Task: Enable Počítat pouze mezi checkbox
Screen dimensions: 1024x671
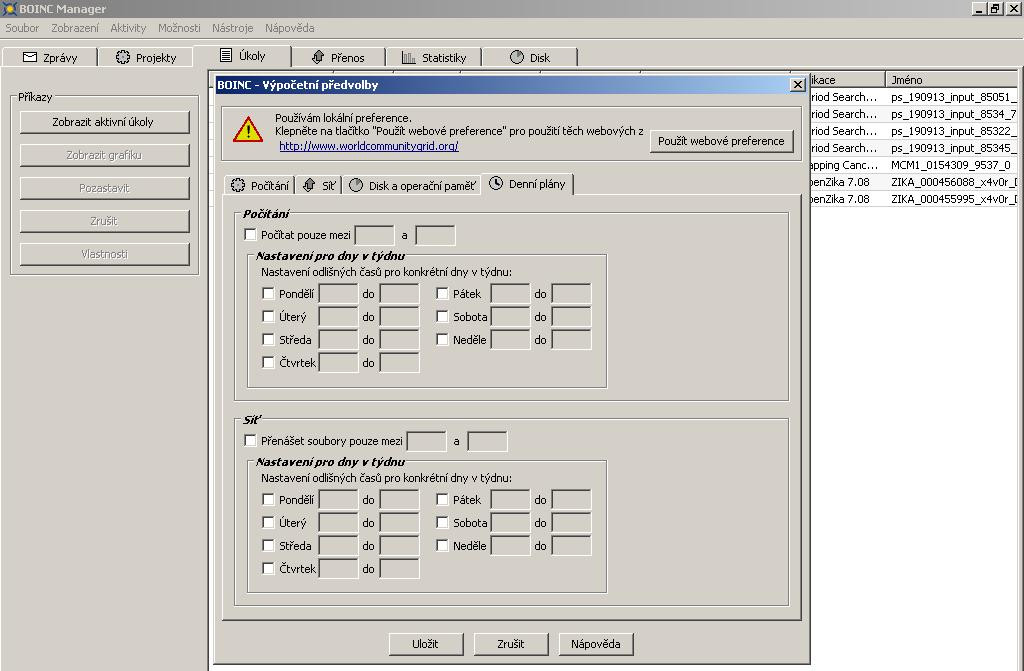Action: [250, 234]
